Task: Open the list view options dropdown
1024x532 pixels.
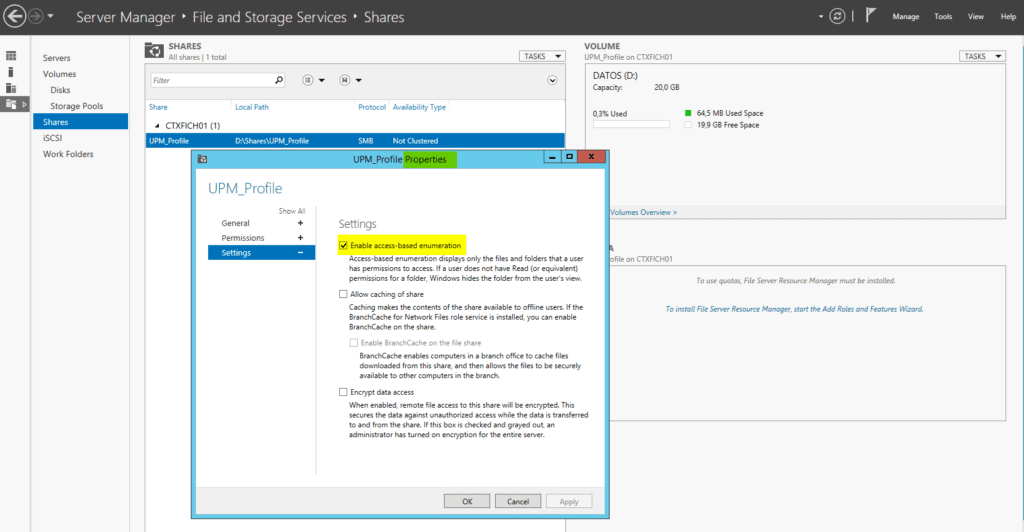Action: 313,80
